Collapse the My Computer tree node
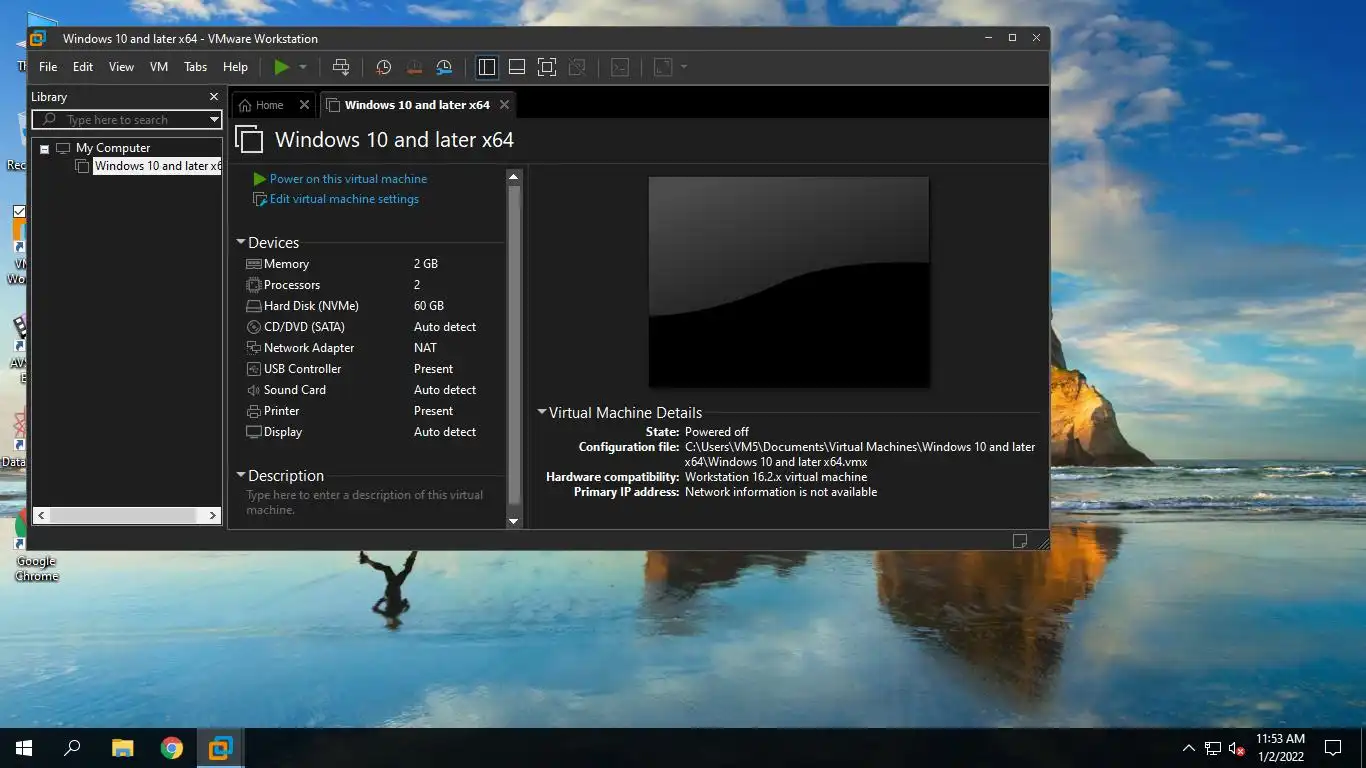 coord(44,148)
